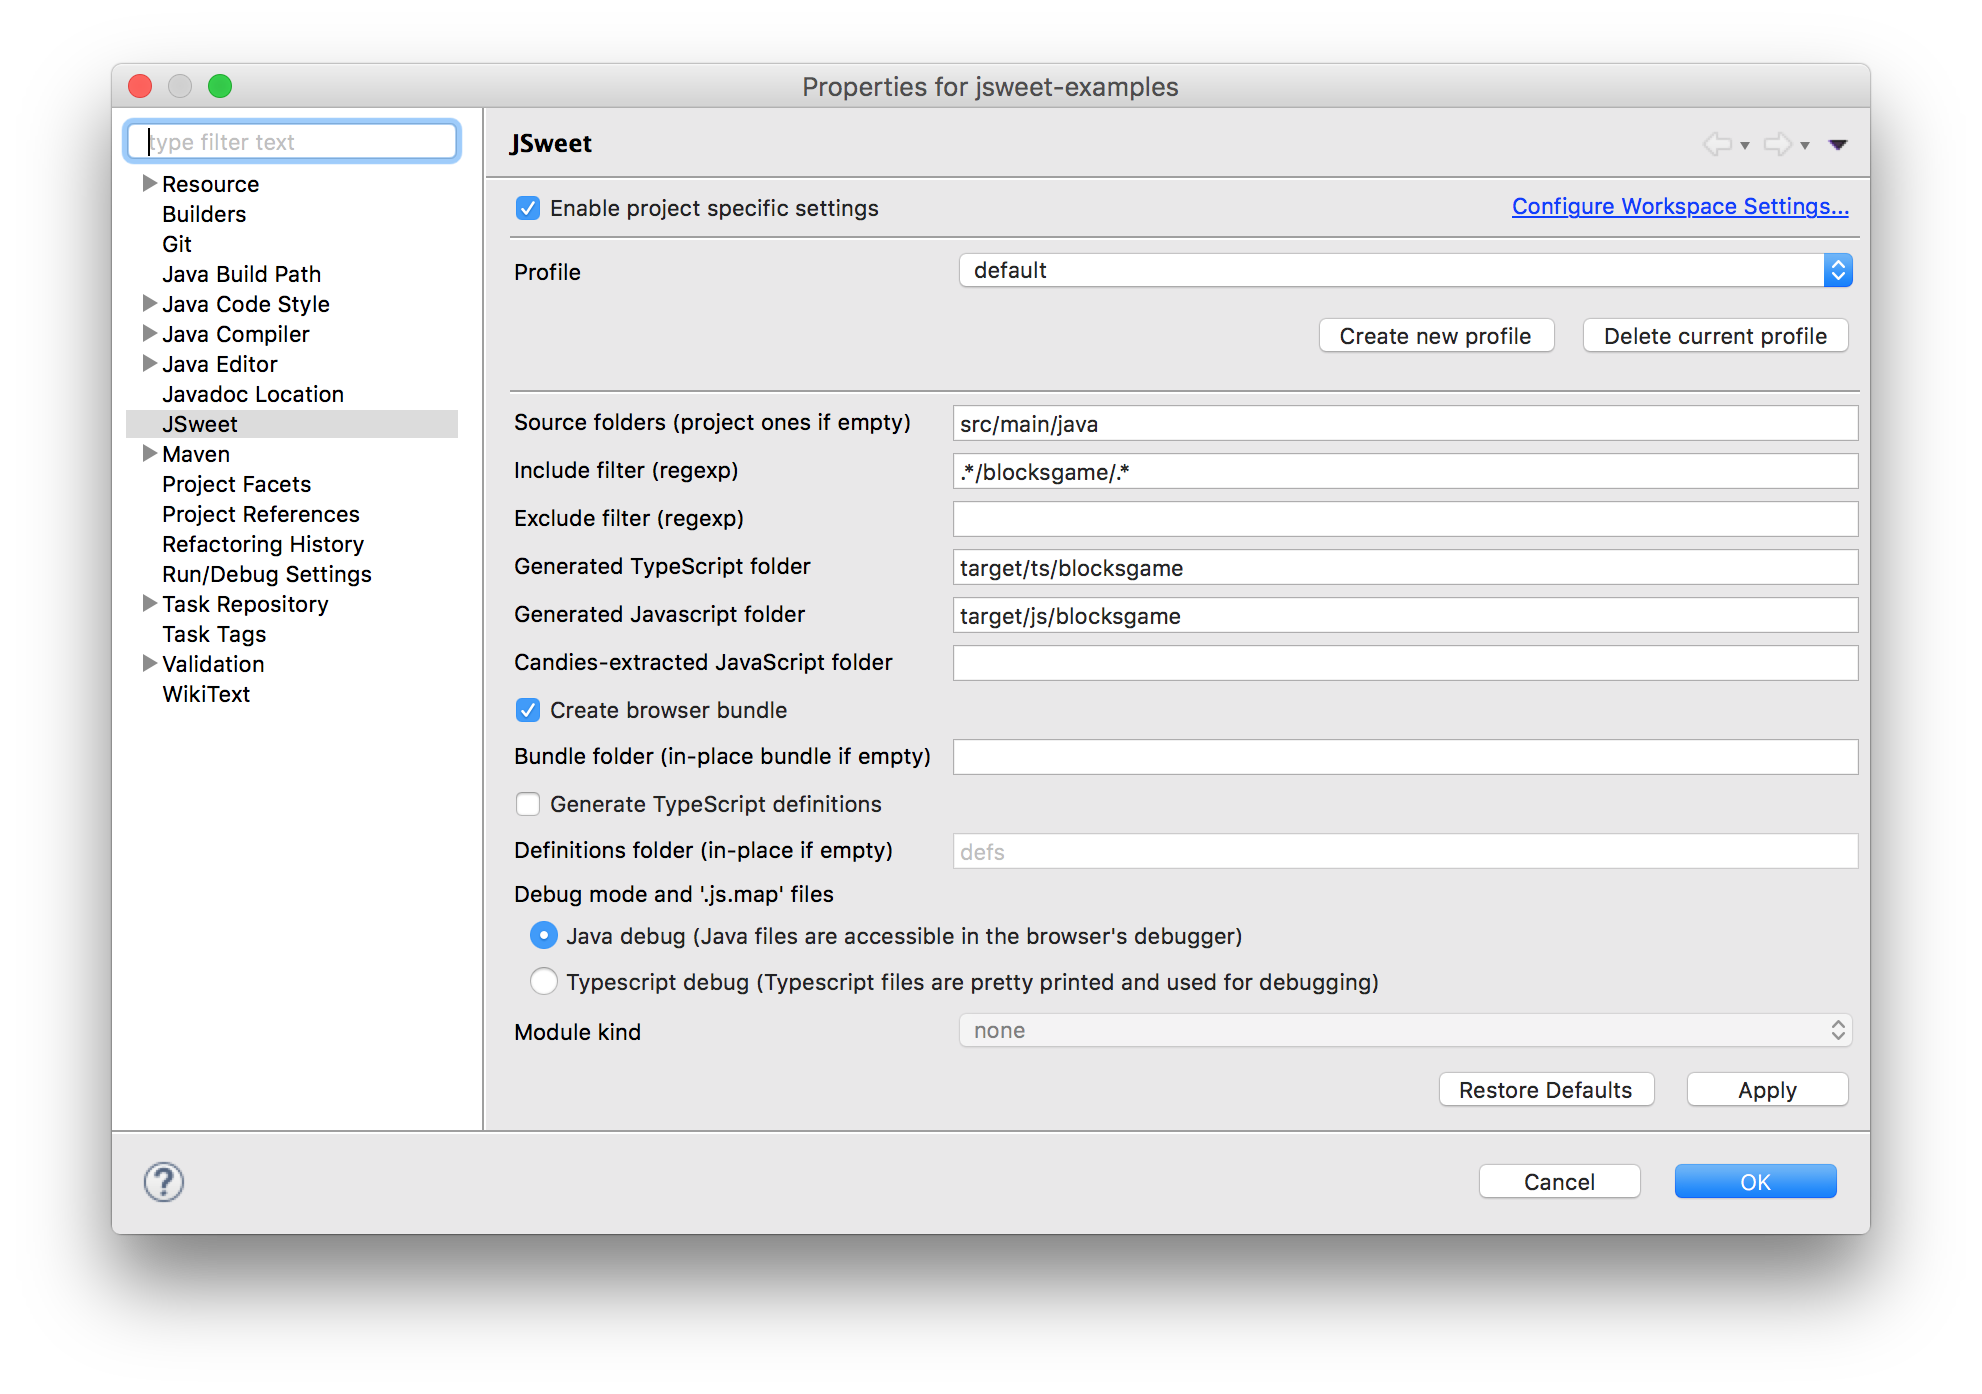Open the Module kind combo box
Screen dimensions: 1982x1394
[1405, 1030]
